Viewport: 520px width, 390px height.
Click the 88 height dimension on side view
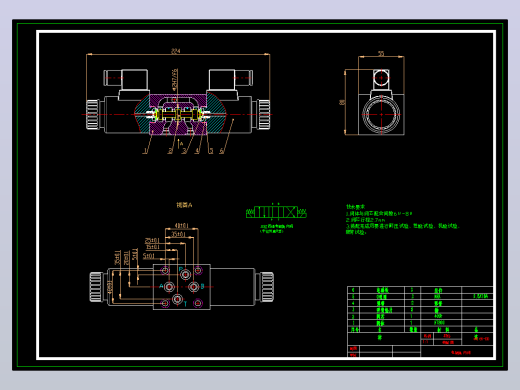[x=342, y=102]
